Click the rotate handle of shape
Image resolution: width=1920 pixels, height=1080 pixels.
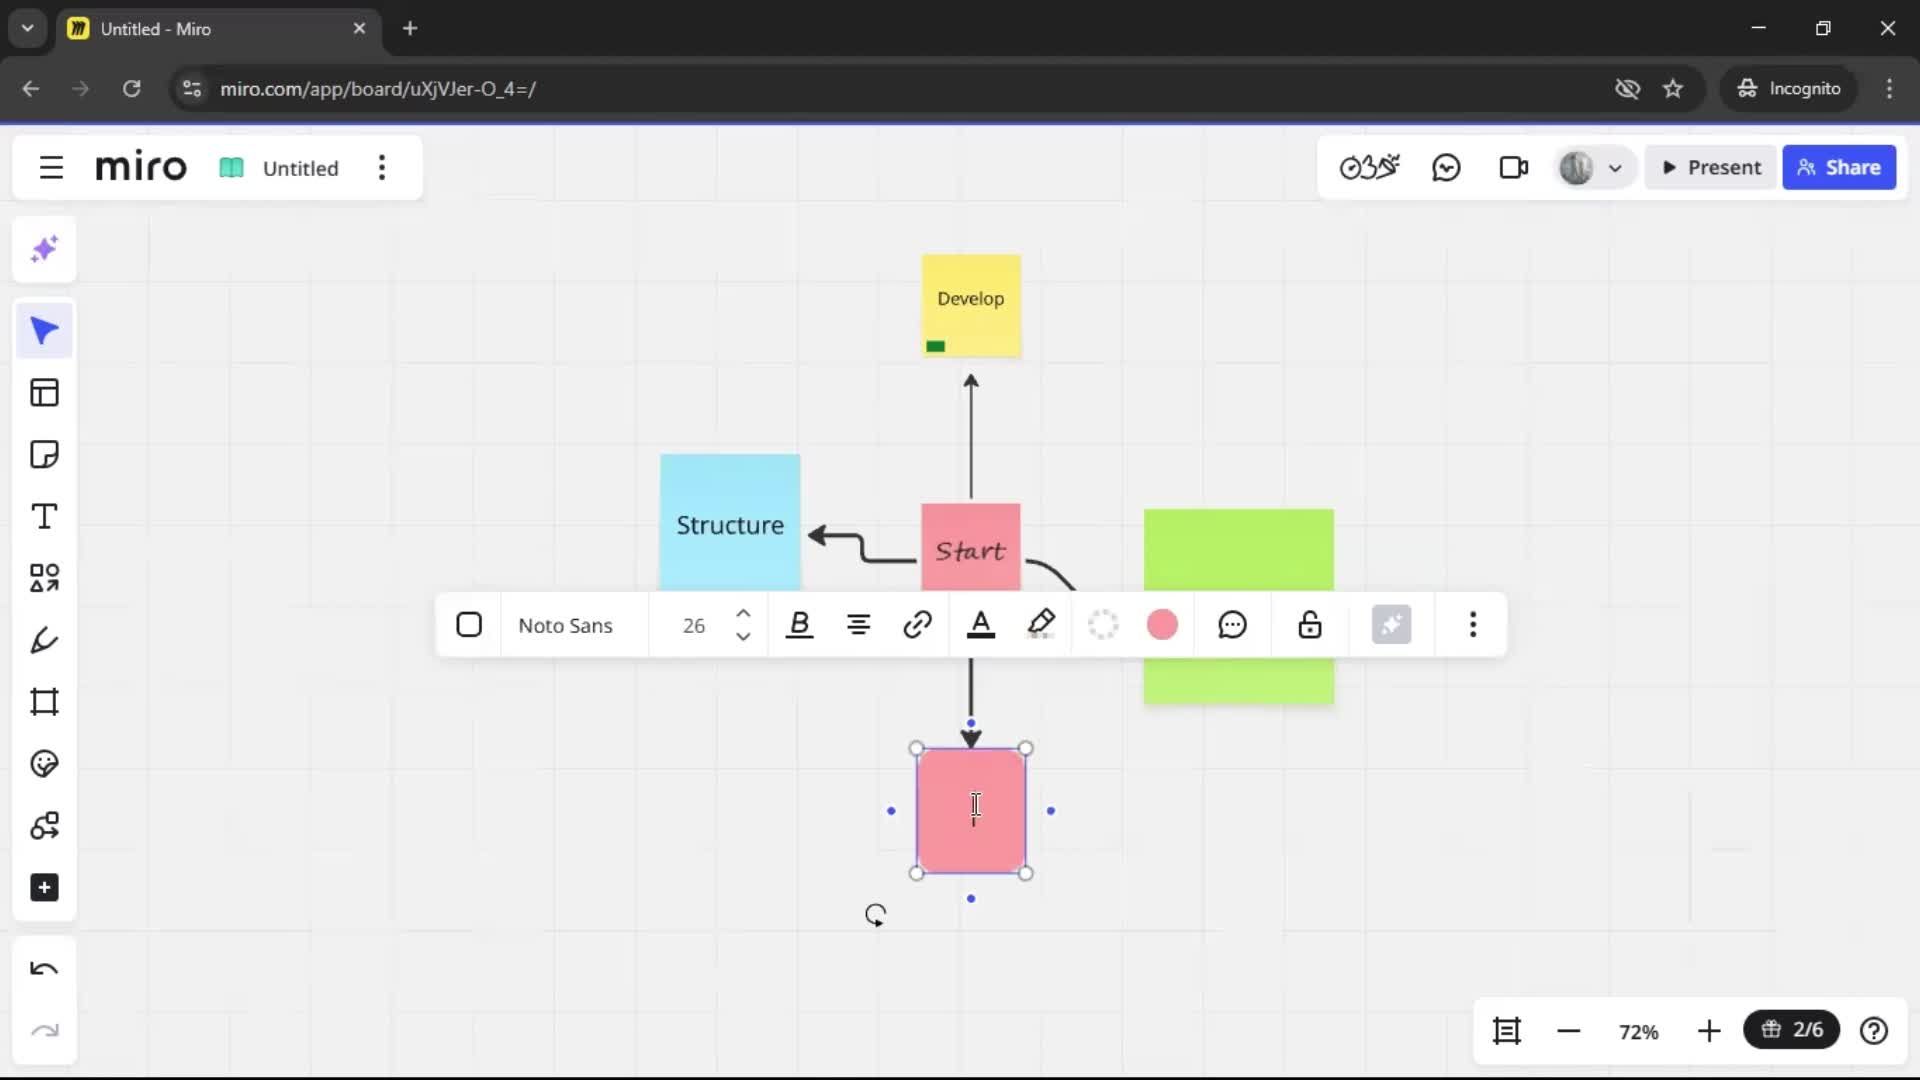click(x=875, y=915)
